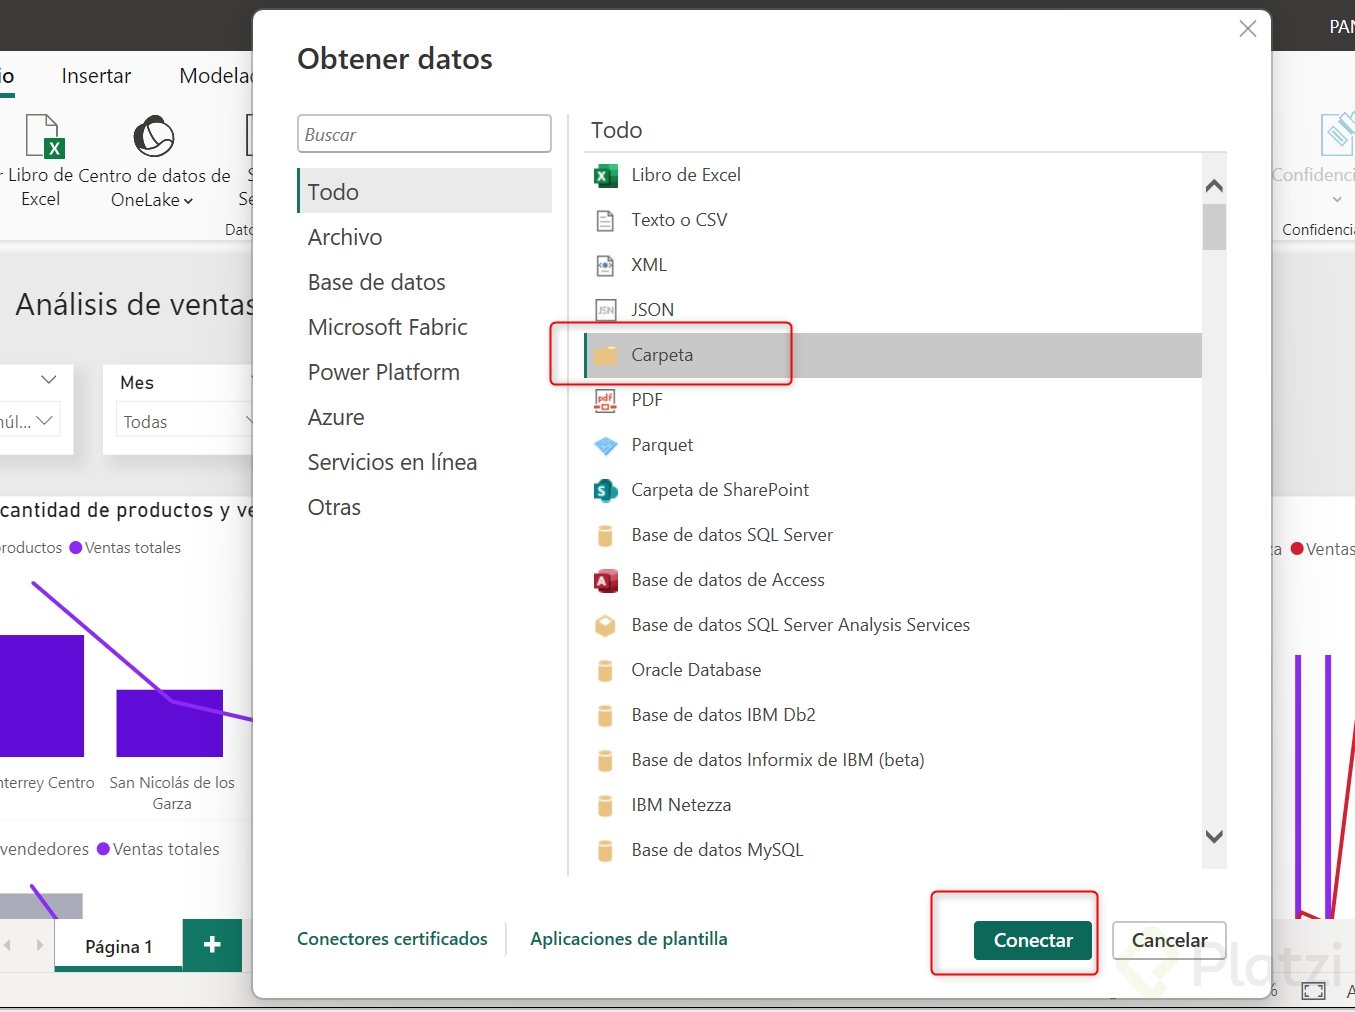Select the Carpeta connector text
The width and height of the screenshot is (1355, 1012).
[x=662, y=355]
